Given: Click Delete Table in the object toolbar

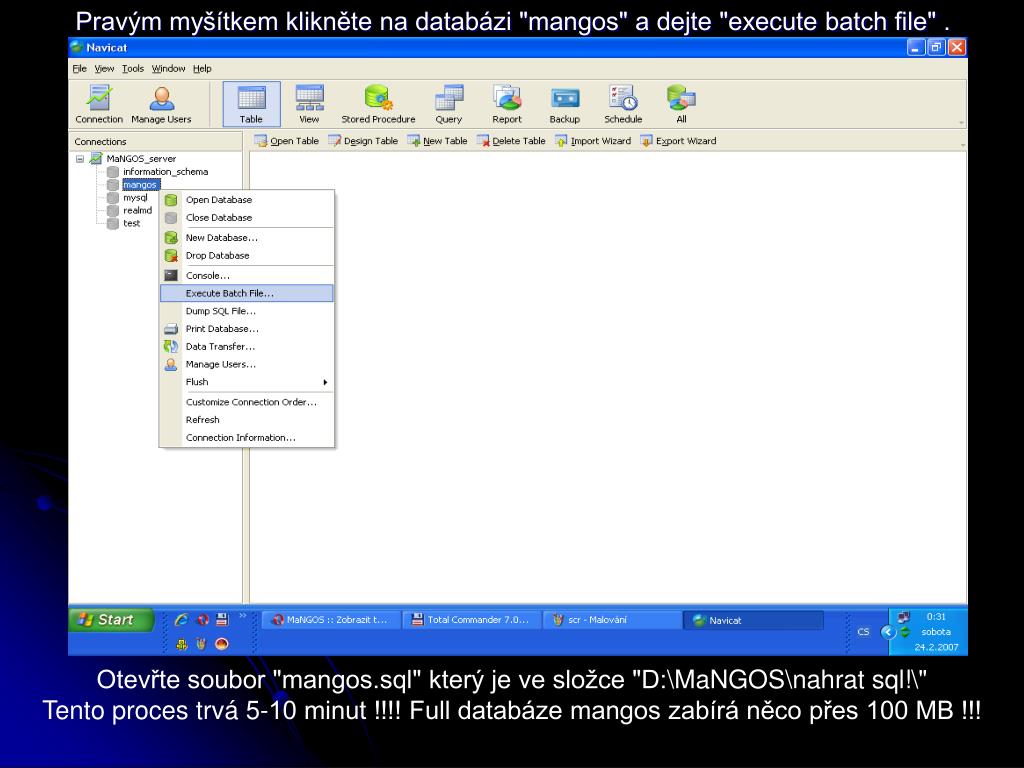Looking at the screenshot, I should pos(511,141).
